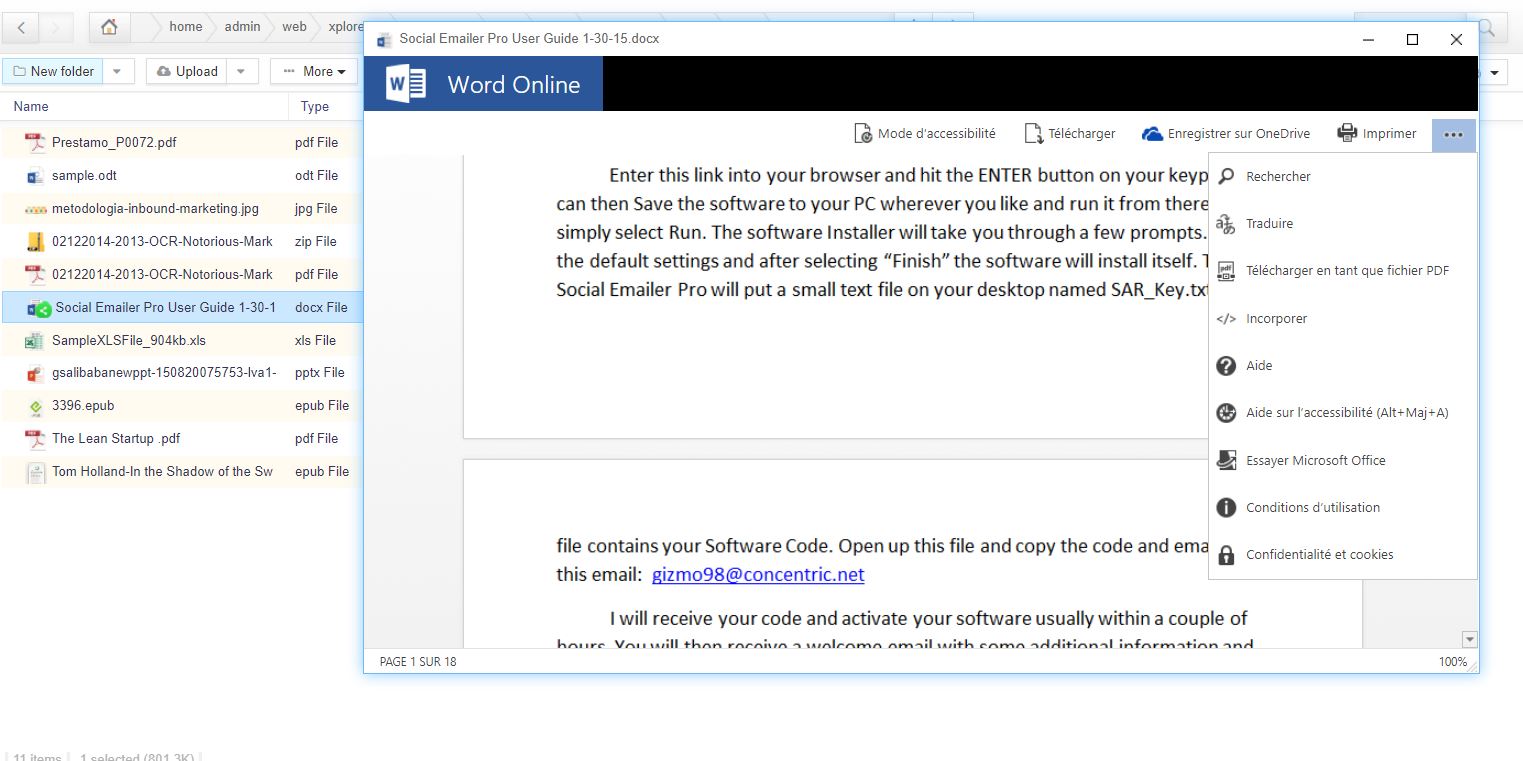Click the Essayer Microsoft Office icon
Viewport: 1523px width, 761px height.
point(1226,460)
